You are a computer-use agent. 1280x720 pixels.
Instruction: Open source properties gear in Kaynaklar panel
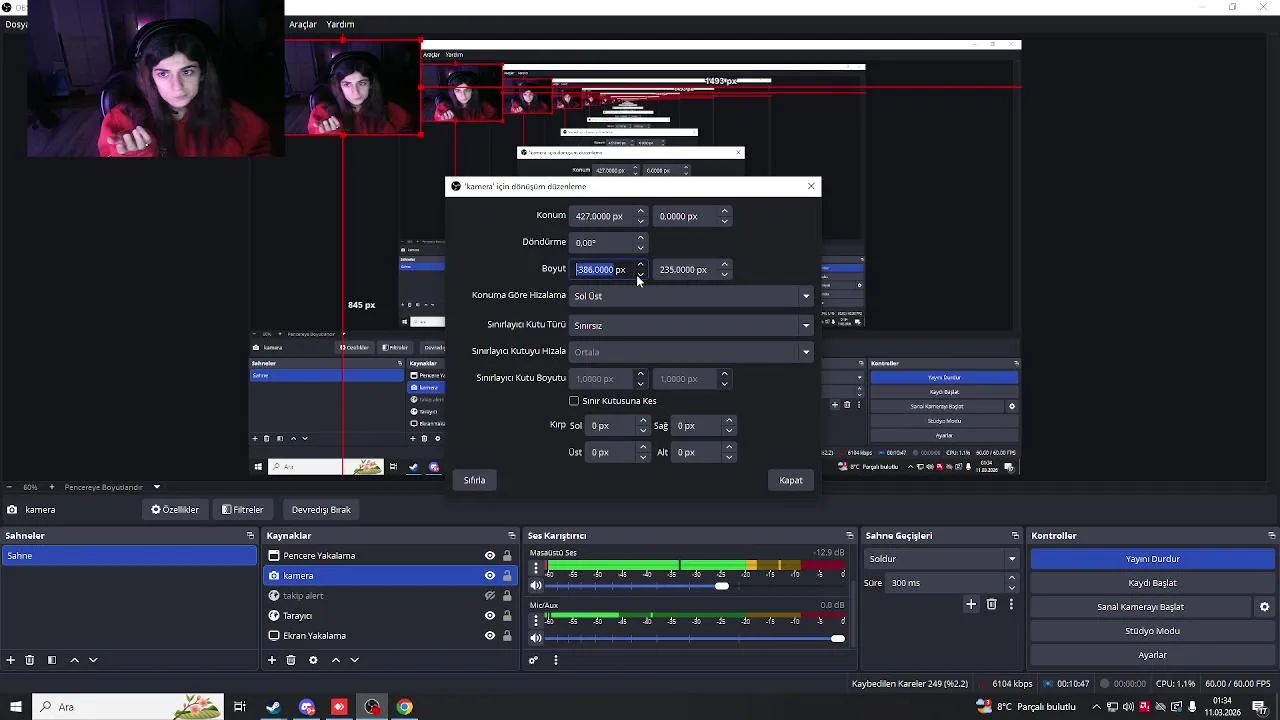tap(313, 660)
